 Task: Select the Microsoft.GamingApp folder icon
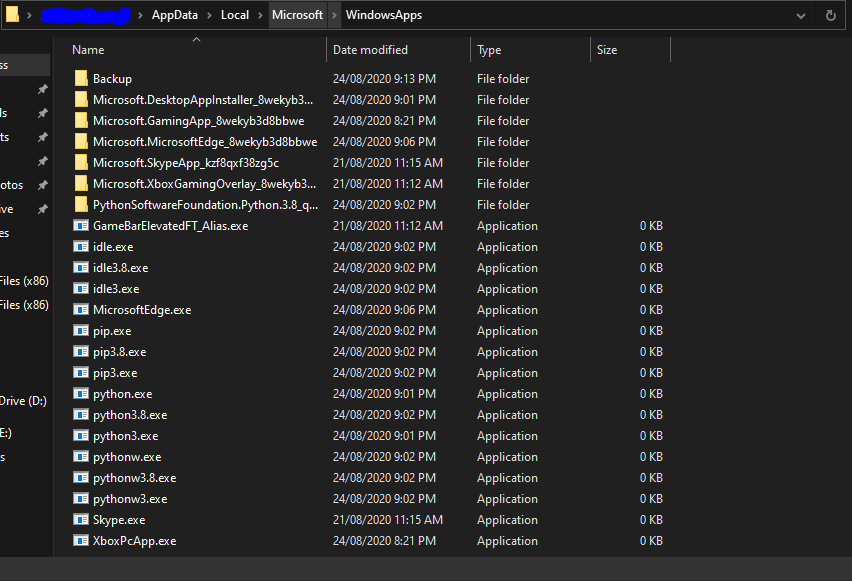[x=81, y=121]
